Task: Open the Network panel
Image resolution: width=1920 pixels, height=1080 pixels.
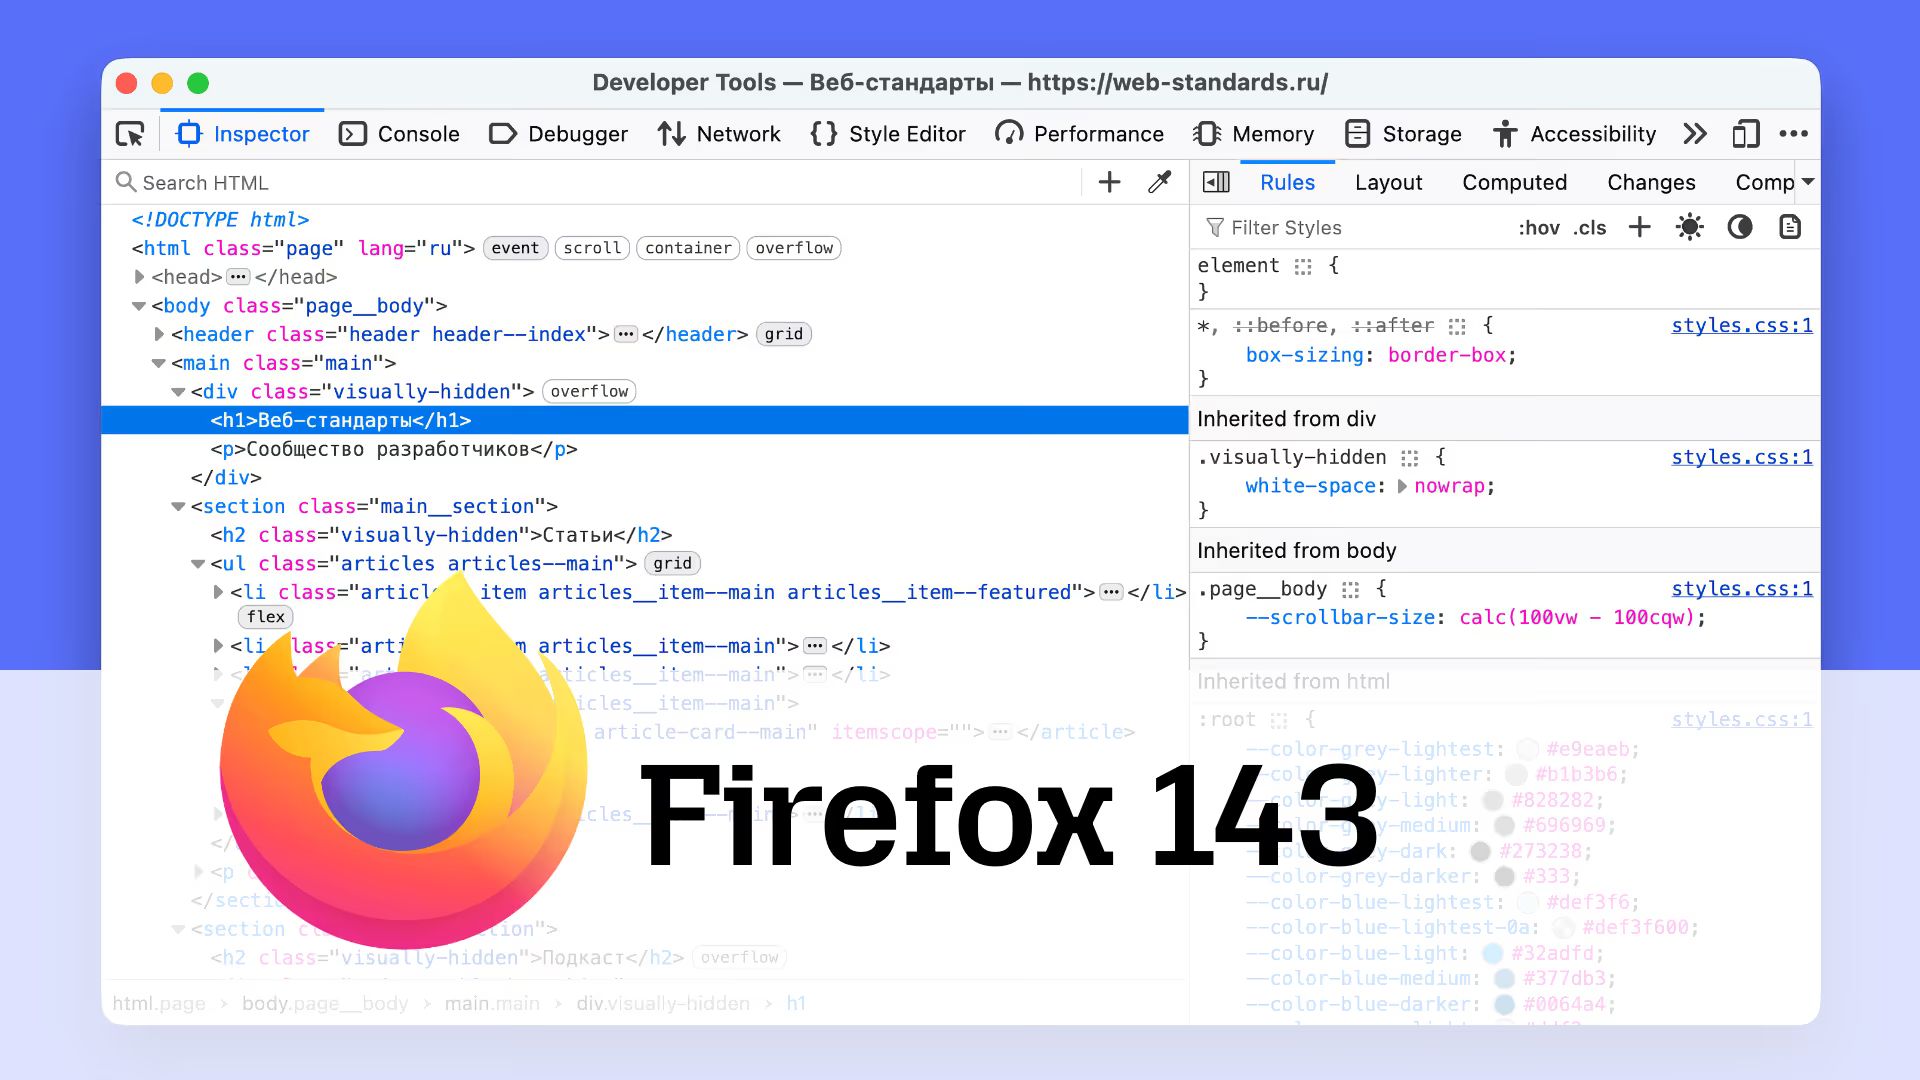Action: pyautogui.click(x=719, y=133)
